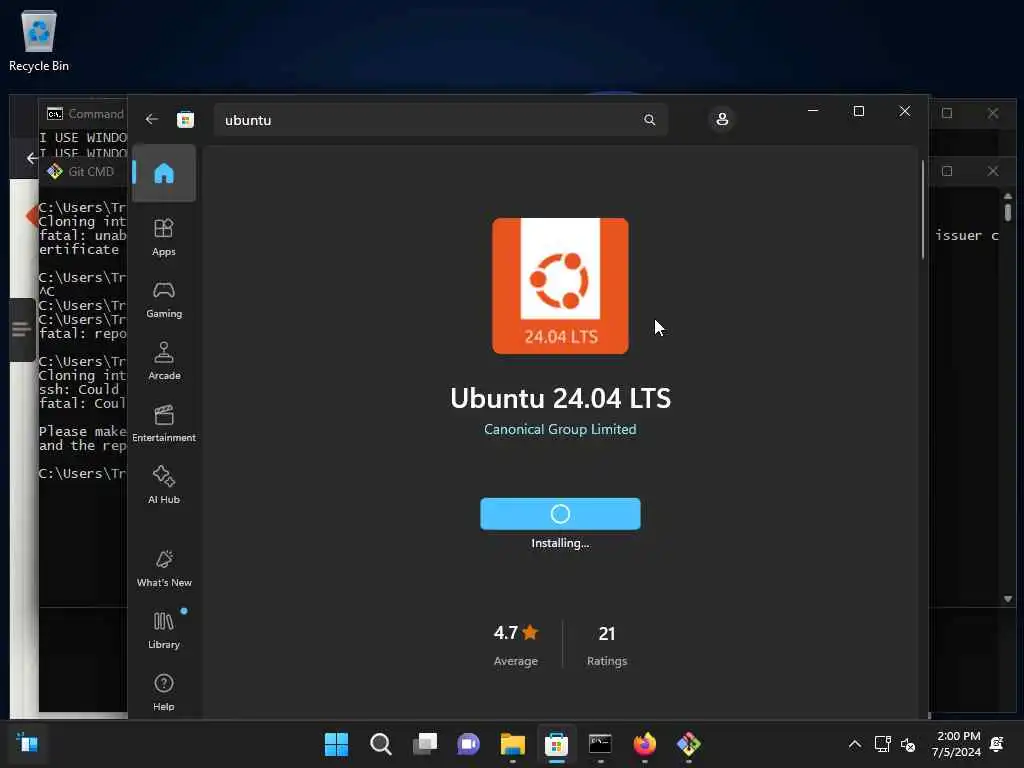Open the Library with update badge

(x=164, y=630)
